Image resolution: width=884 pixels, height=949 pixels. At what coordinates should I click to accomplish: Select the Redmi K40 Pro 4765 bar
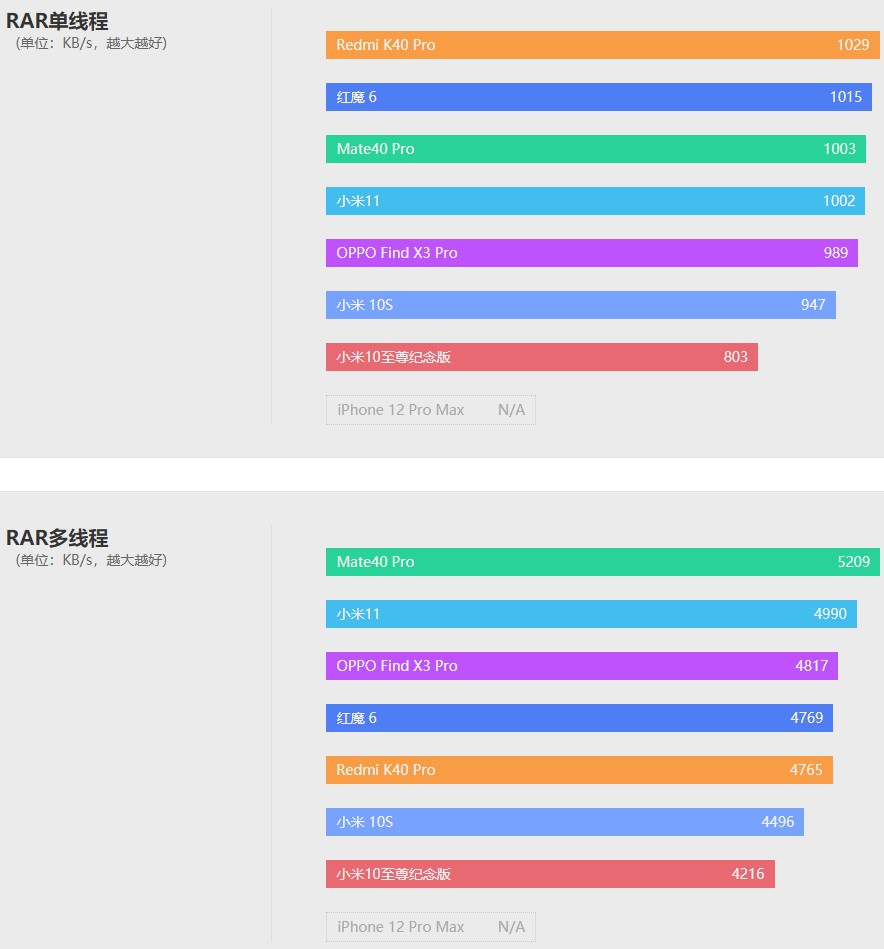(580, 770)
